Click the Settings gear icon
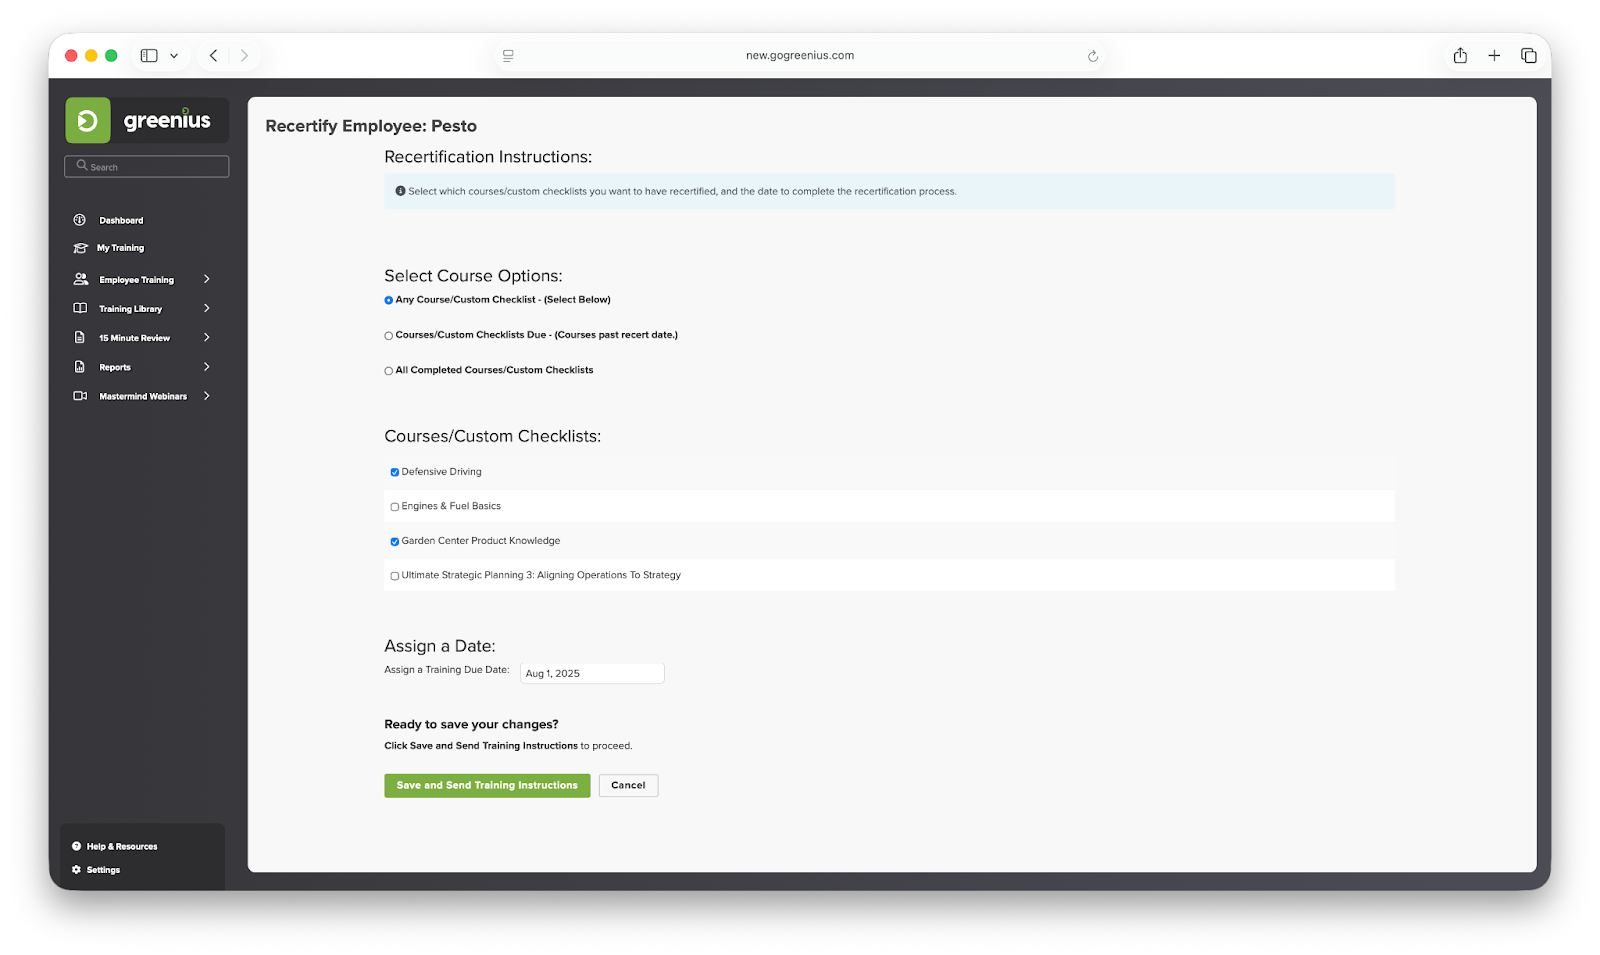Screen dimensions: 1600x955 coord(76,870)
